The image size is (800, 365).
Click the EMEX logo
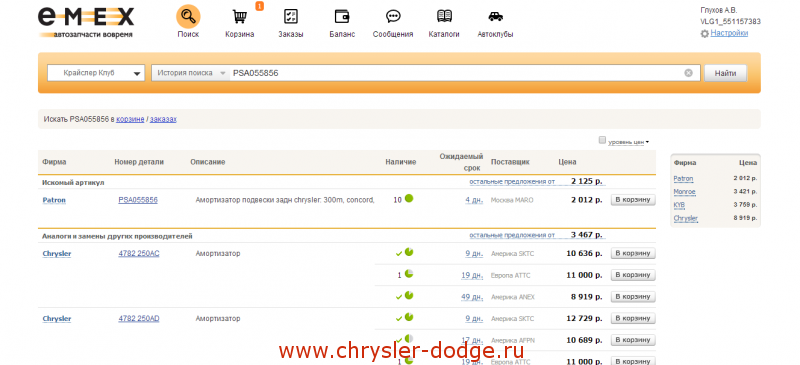86,22
